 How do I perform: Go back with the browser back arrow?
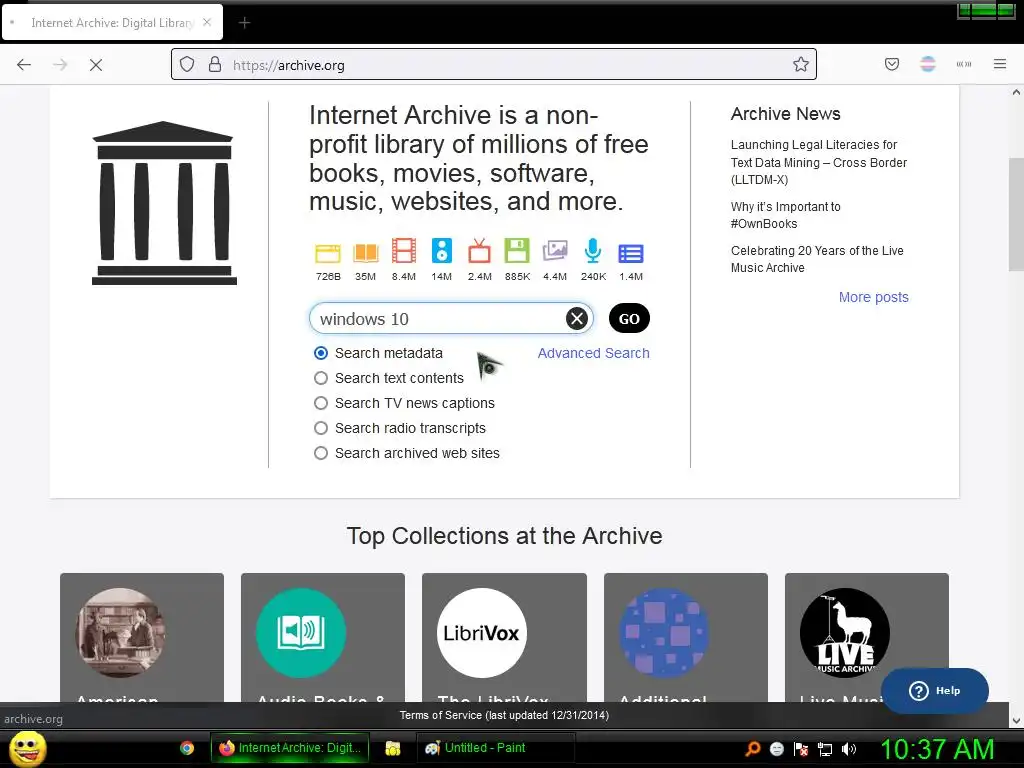click(24, 65)
